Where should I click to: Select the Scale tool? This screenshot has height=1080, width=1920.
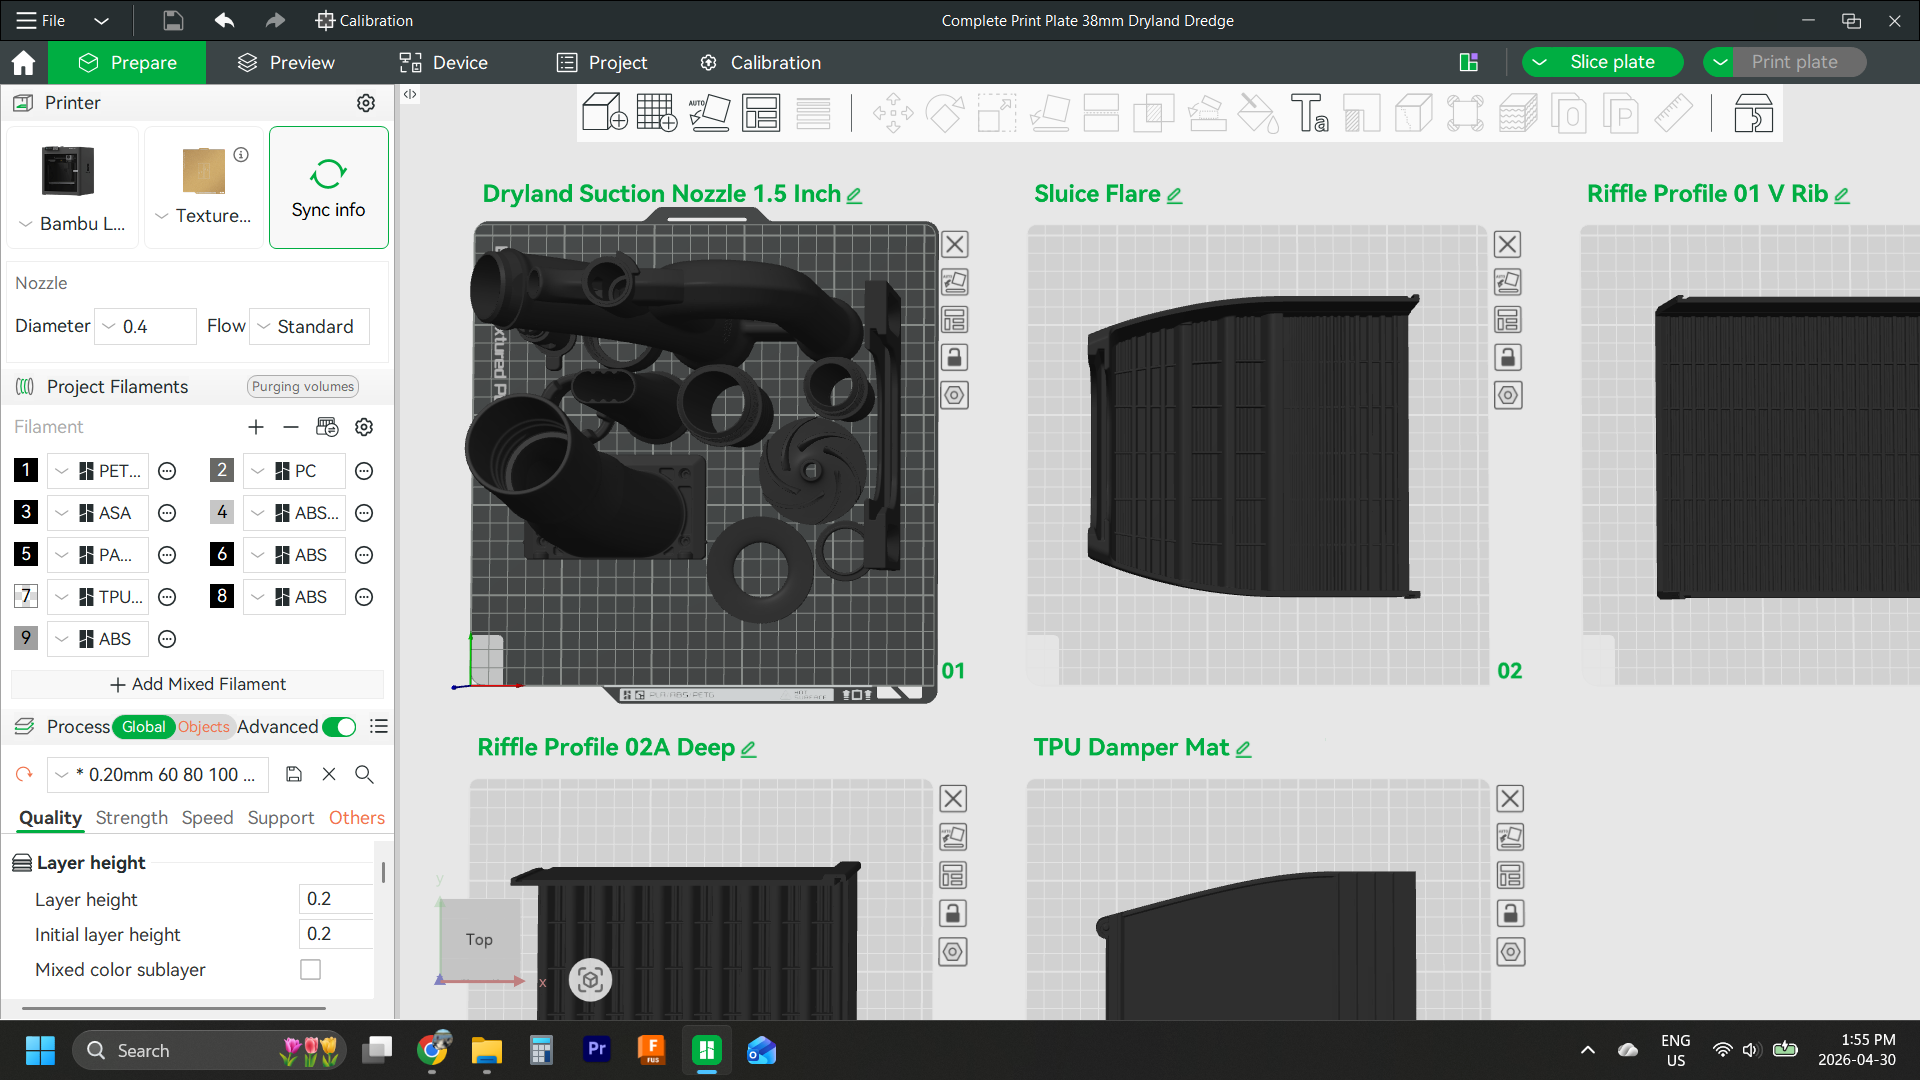(996, 113)
